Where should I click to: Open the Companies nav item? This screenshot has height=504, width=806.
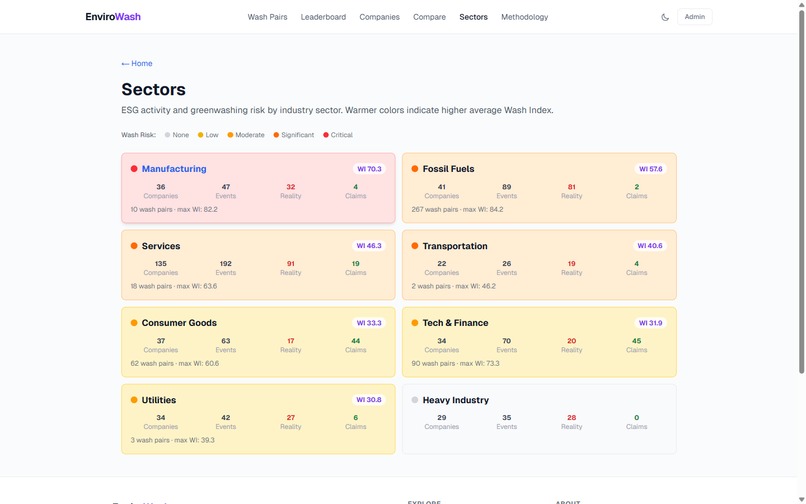[379, 17]
